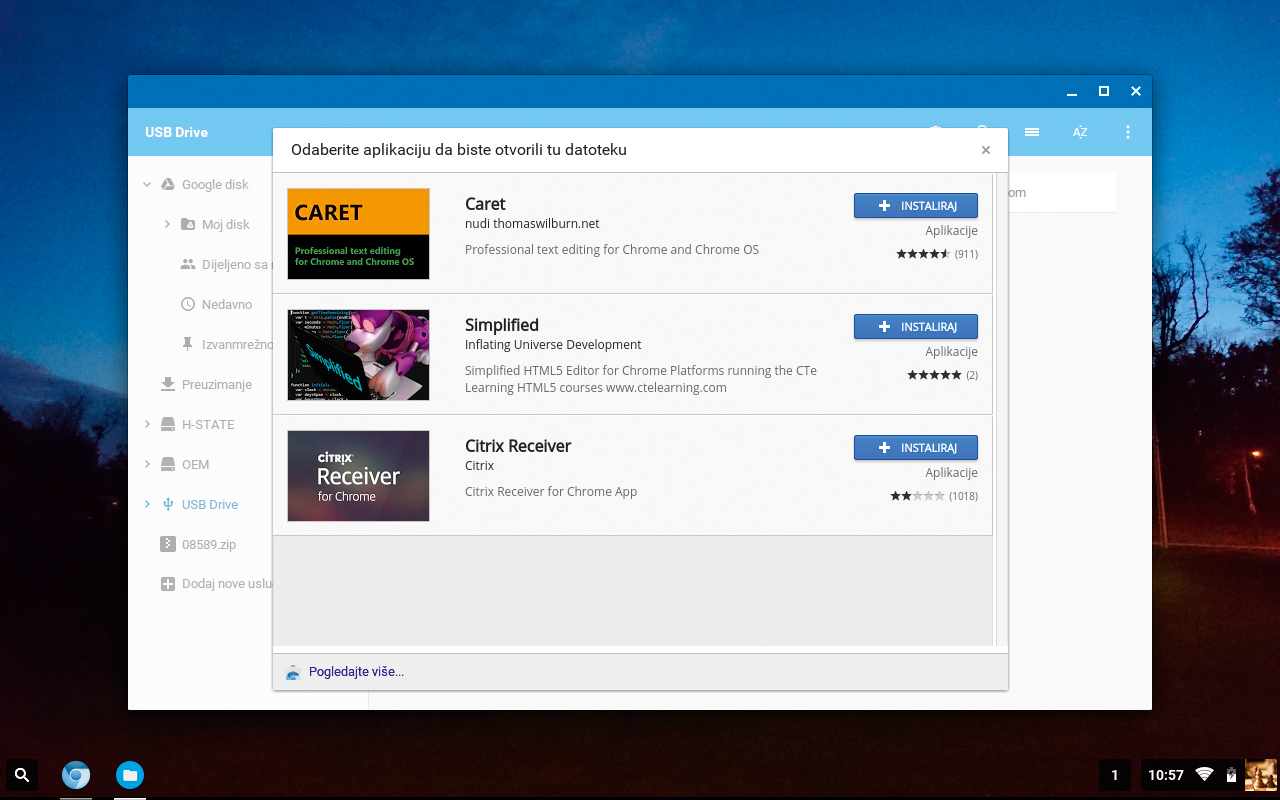Open the Nedavno clock icon
This screenshot has height=800, width=1280.
pyautogui.click(x=187, y=304)
